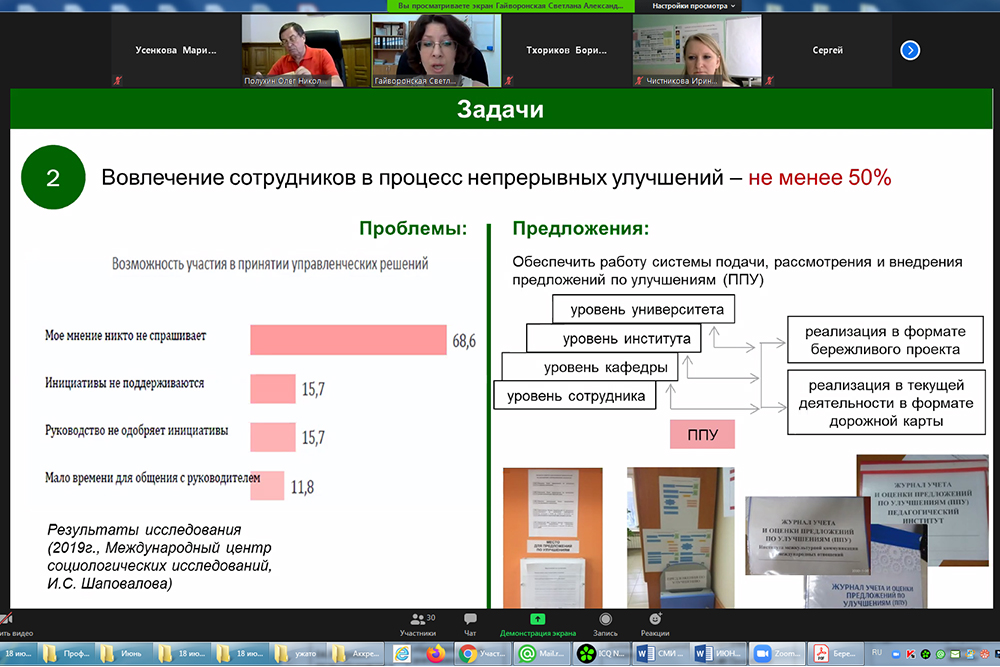Toggle the video camera on

(8, 624)
